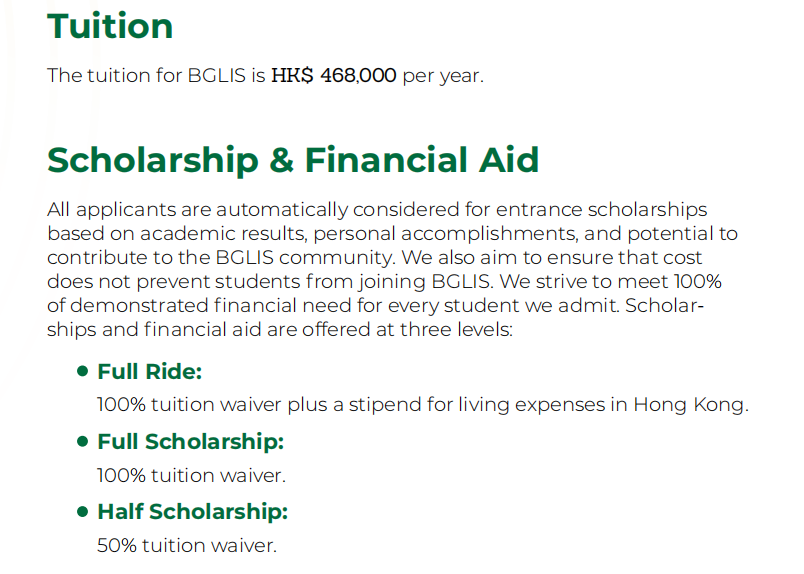
Task: Click "100% tuition waiver." under Full Scholarship
Action: pos(191,476)
